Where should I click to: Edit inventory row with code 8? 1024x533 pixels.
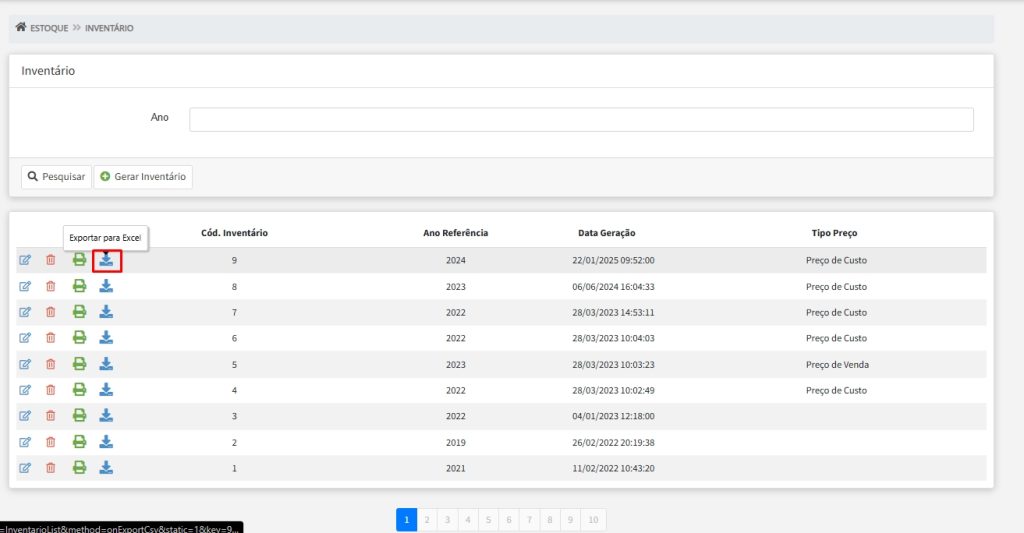[25, 286]
